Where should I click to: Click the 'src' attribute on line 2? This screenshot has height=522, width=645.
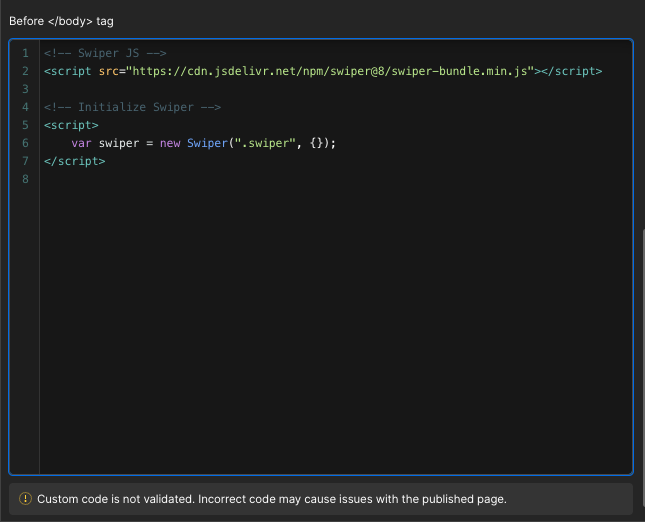[109, 71]
